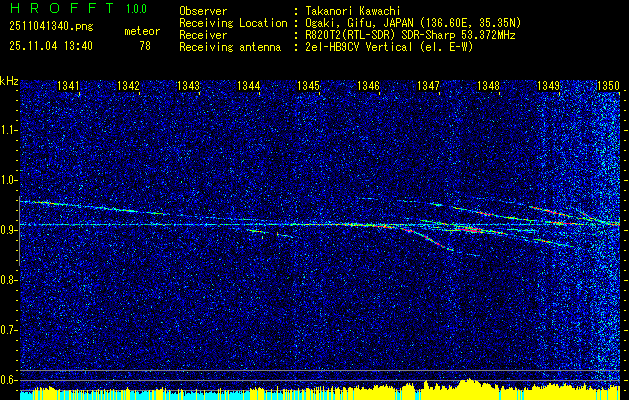
Task: Click the timestamp 25.11.04 13:40
Action: point(51,46)
